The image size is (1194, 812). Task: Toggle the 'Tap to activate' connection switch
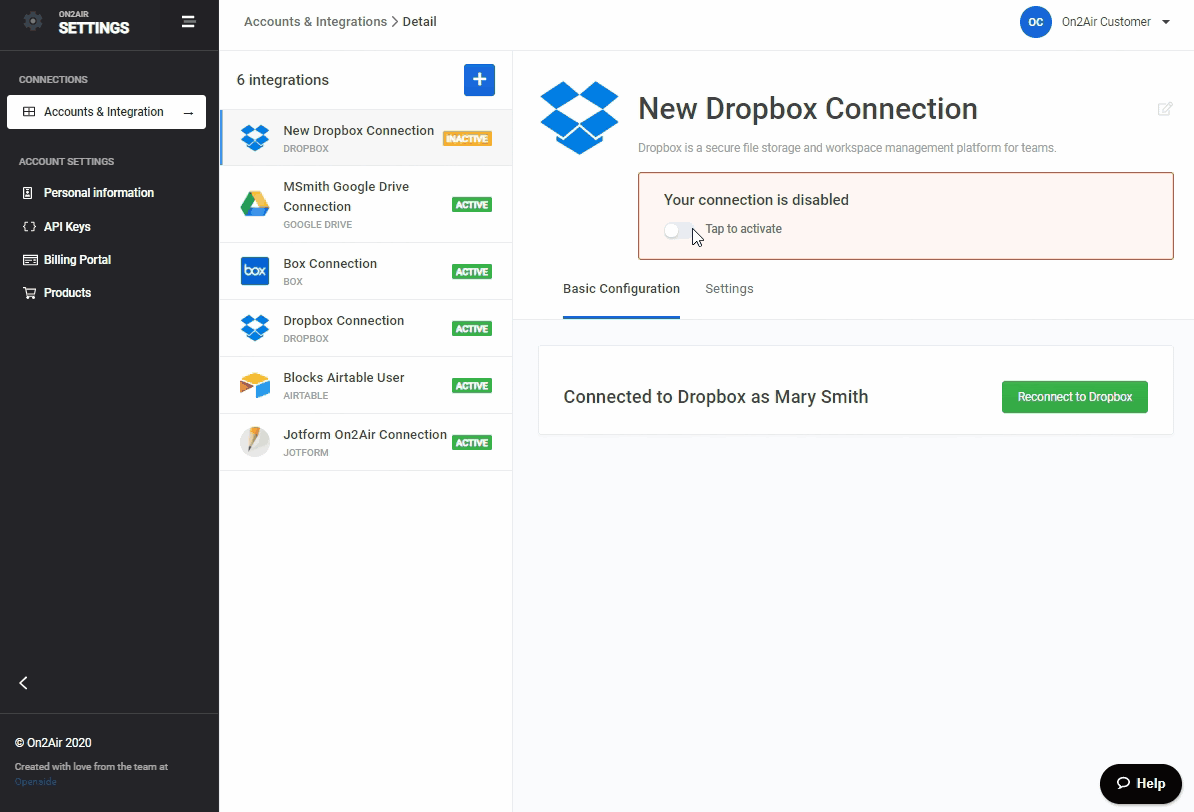(x=678, y=230)
